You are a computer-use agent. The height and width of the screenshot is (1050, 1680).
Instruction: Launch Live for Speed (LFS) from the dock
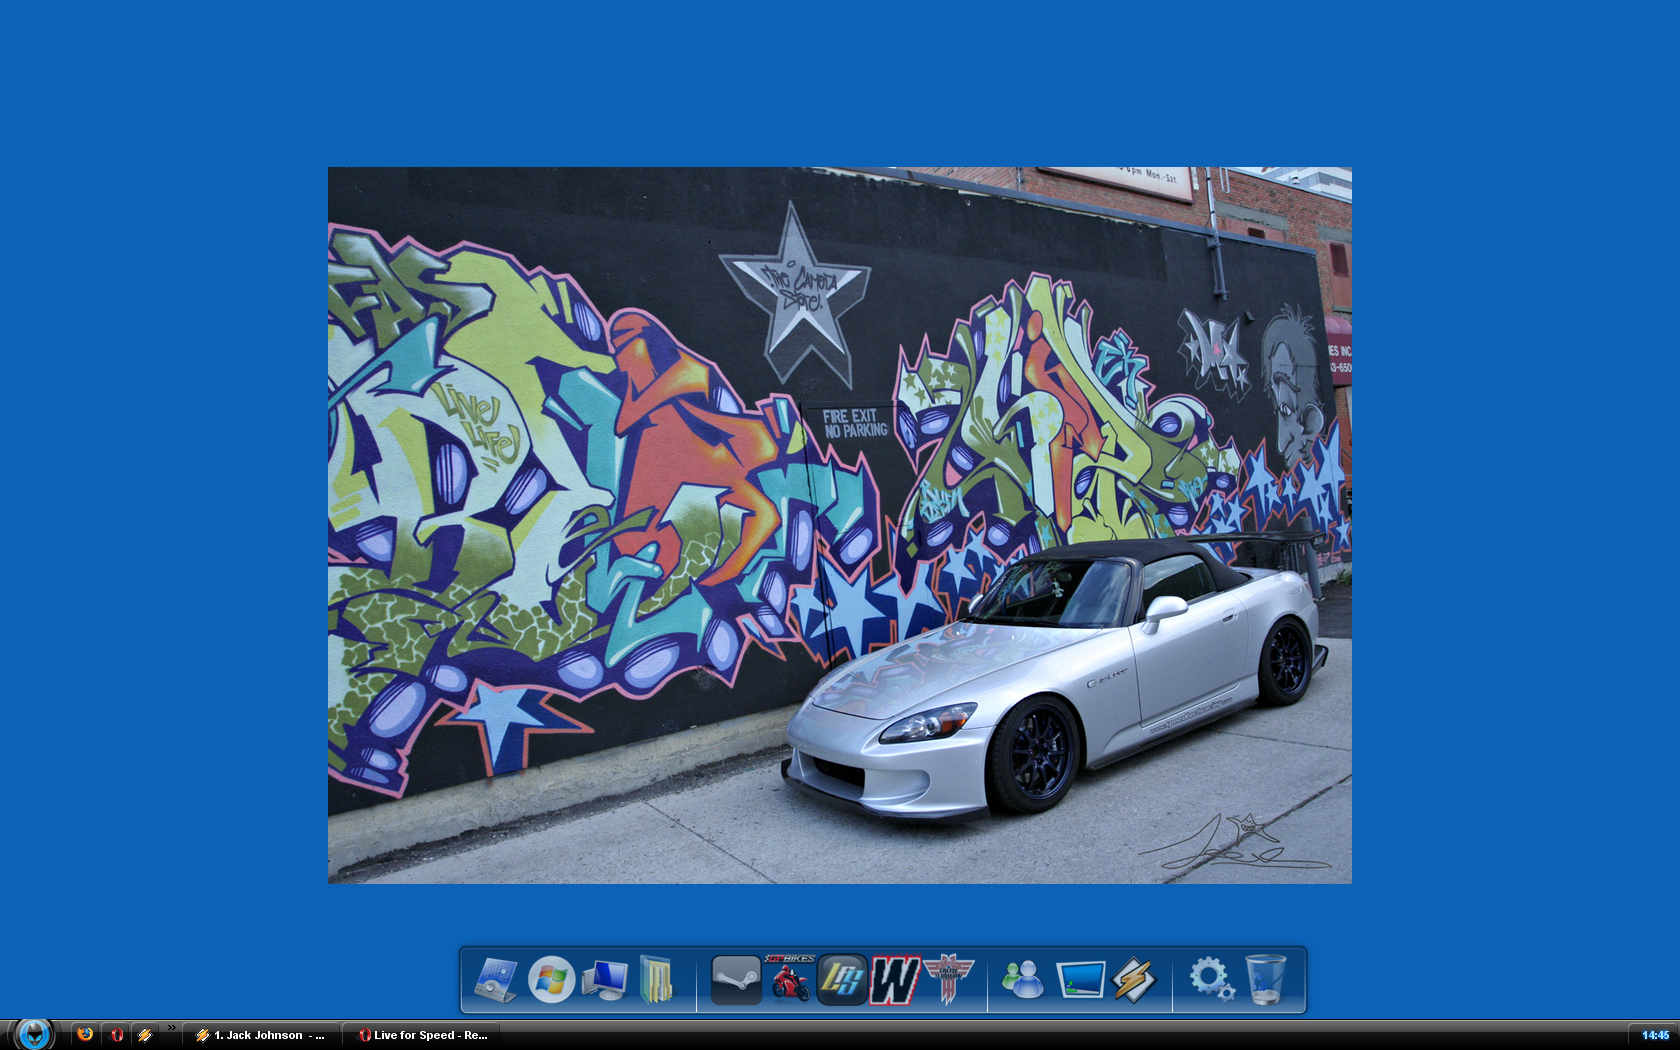pos(842,980)
